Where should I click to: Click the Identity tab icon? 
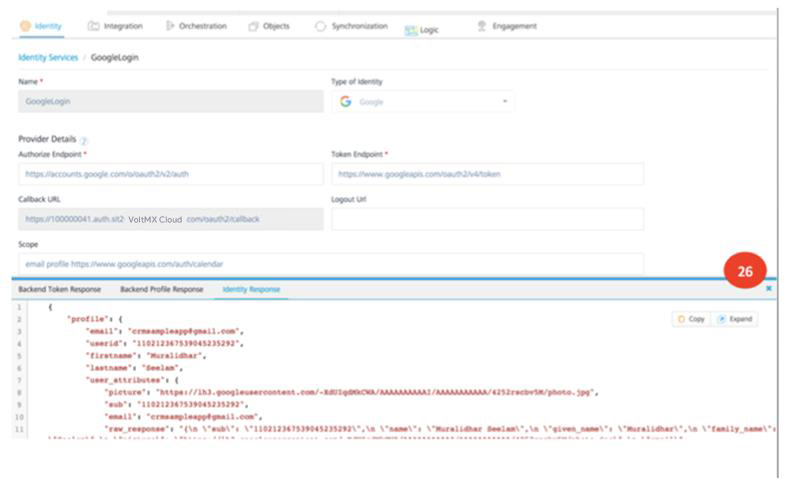tap(25, 26)
